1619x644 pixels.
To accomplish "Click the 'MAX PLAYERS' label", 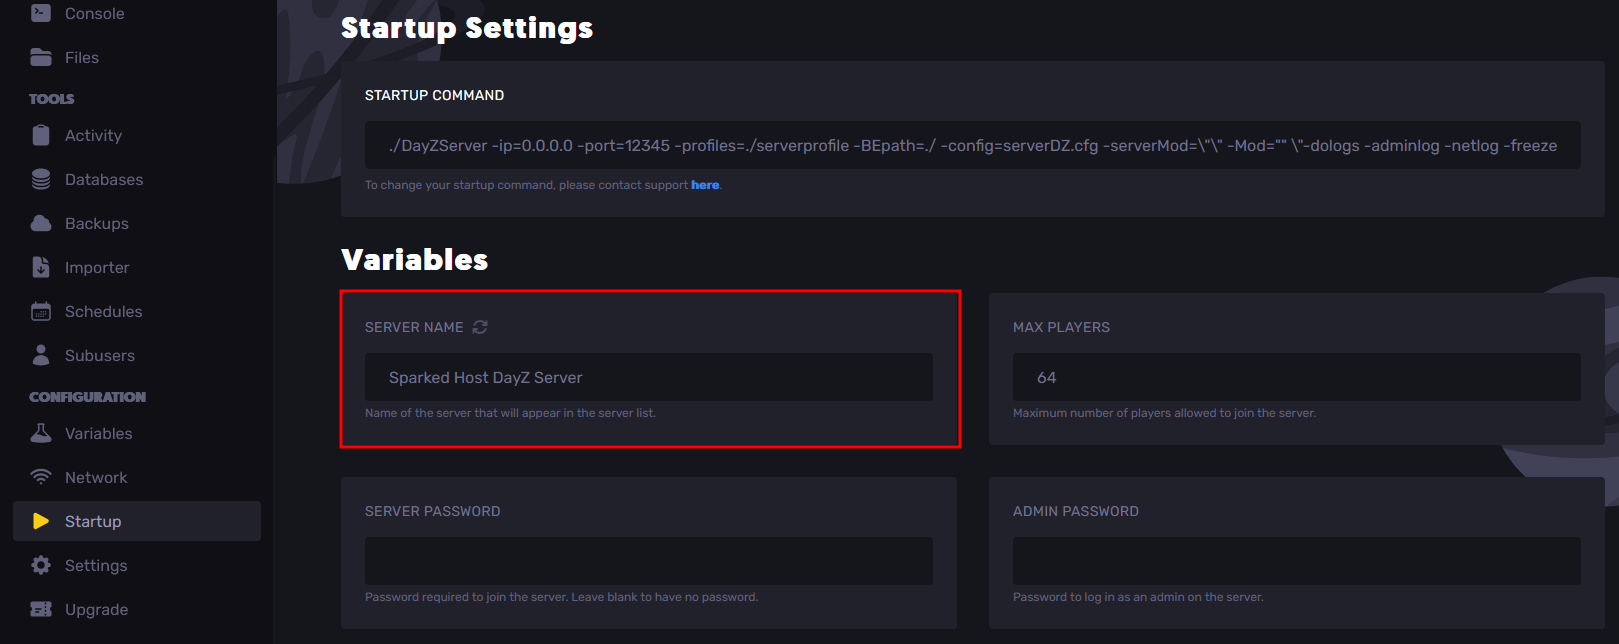I will (1061, 327).
